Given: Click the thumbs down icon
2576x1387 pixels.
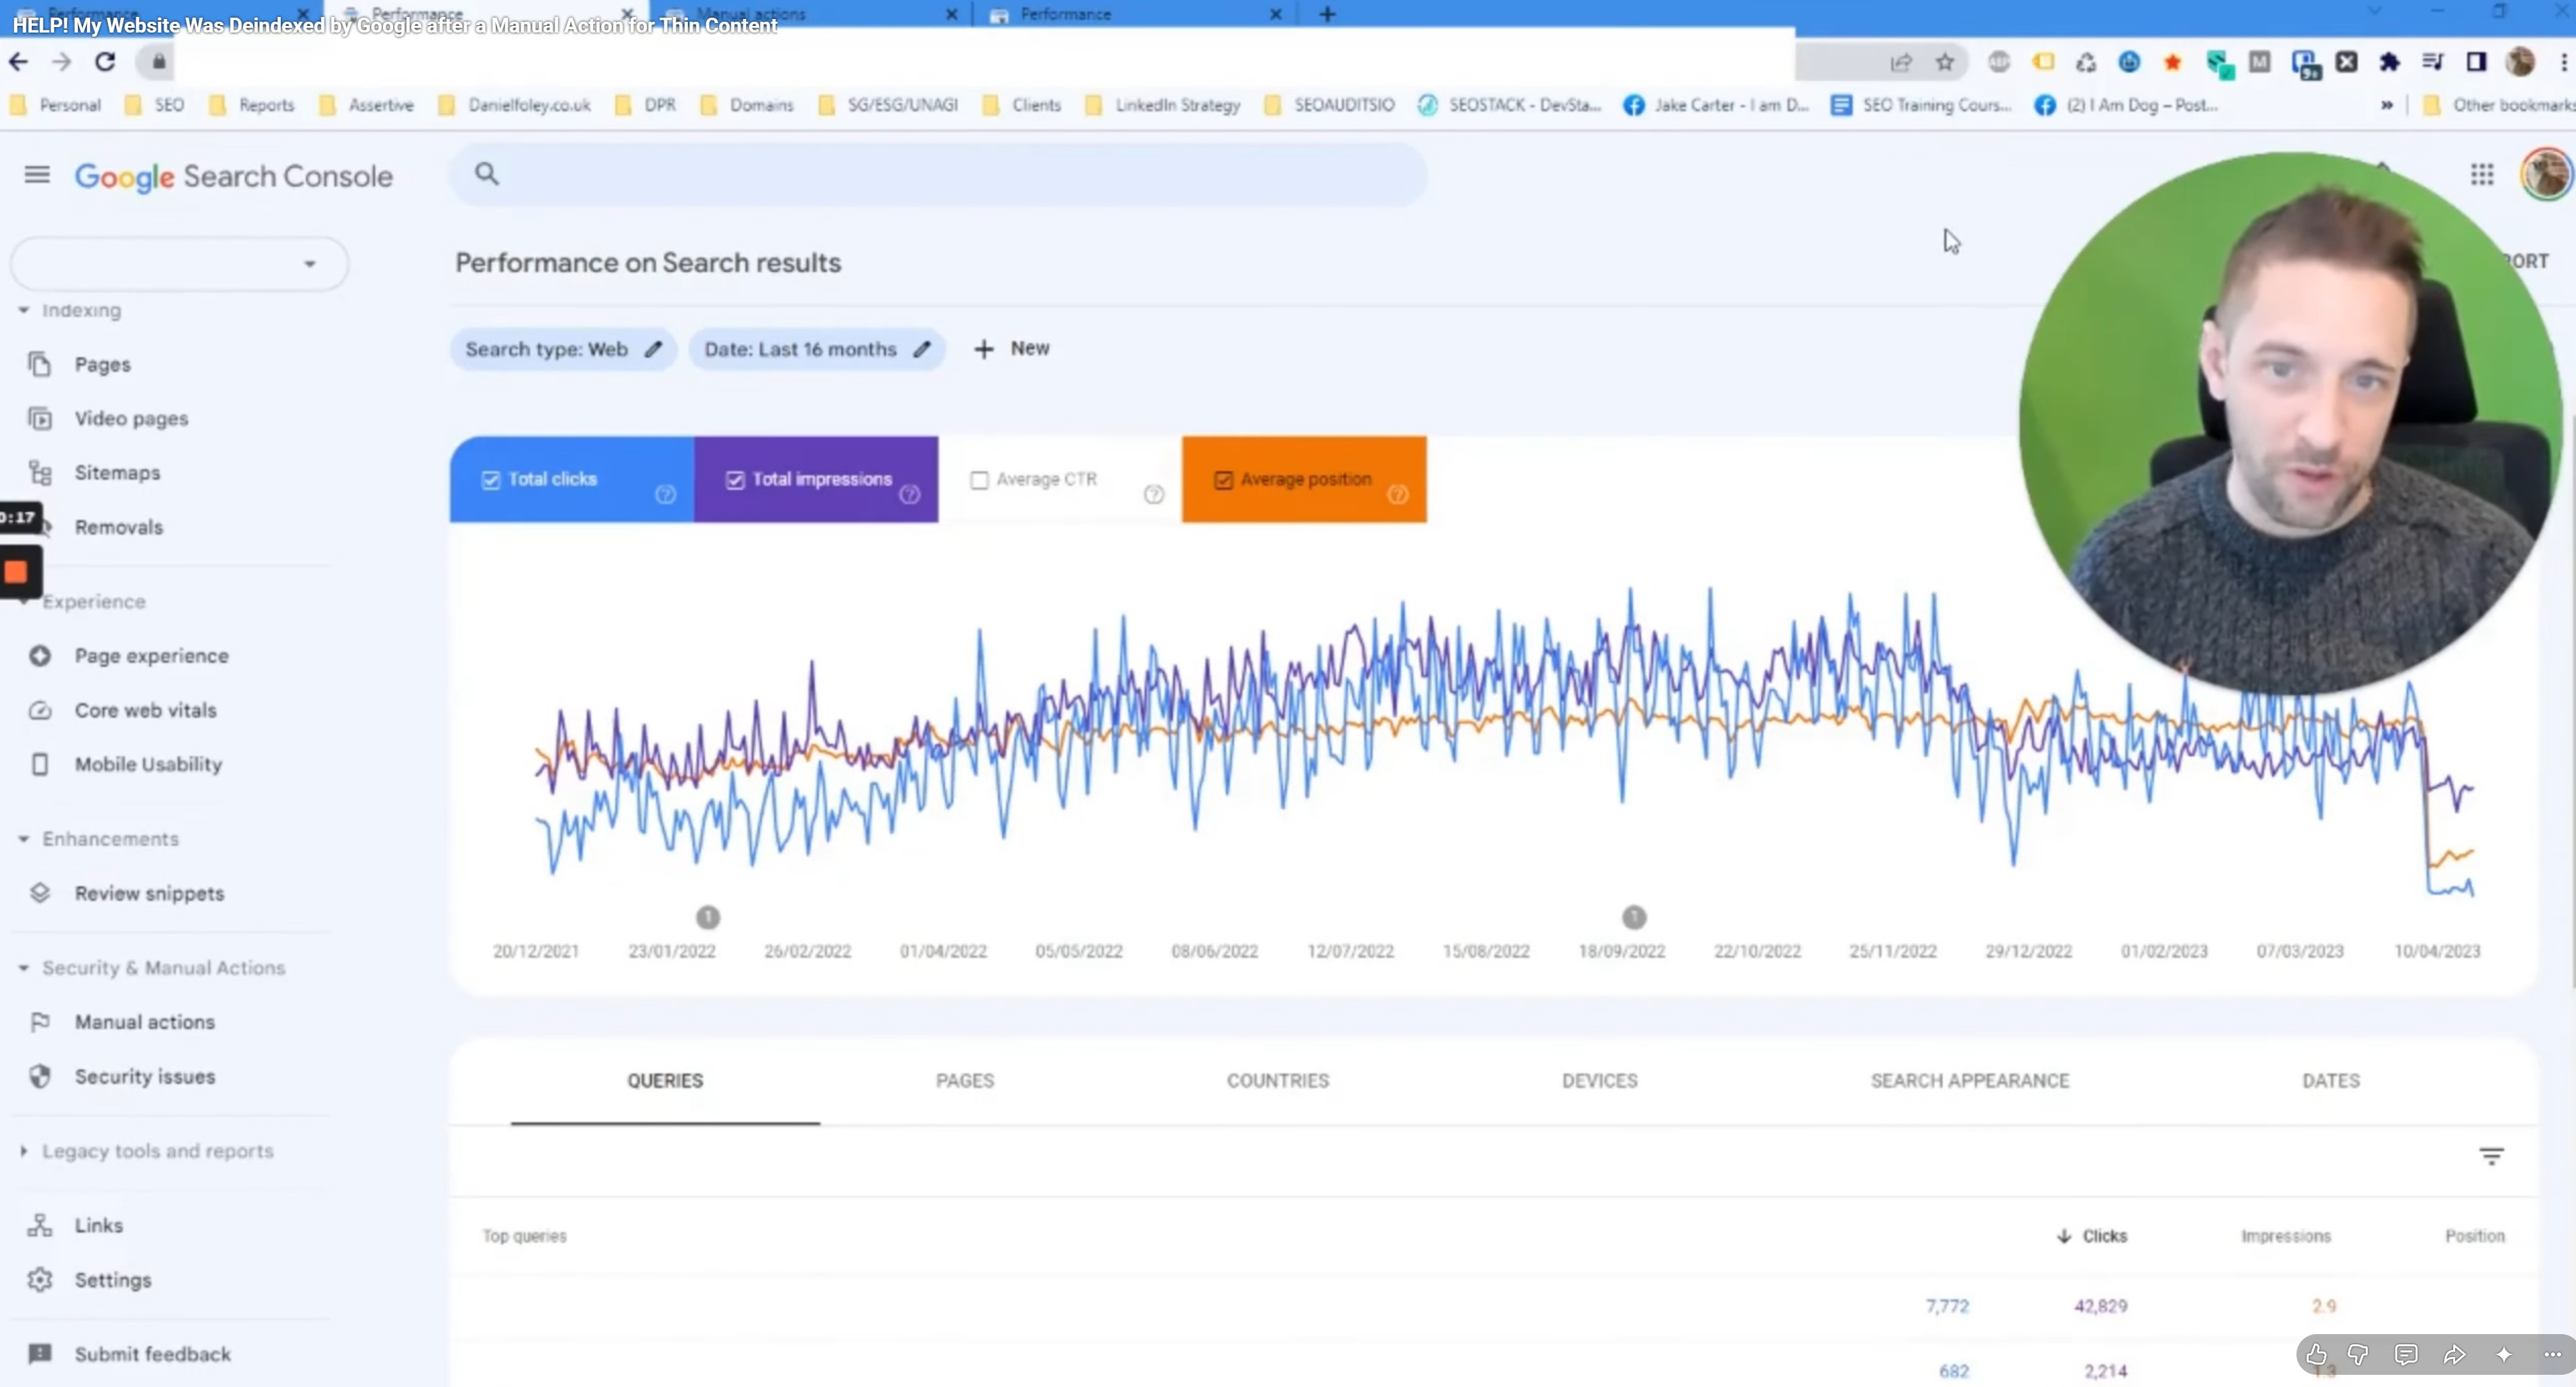Looking at the screenshot, I should (2358, 1355).
